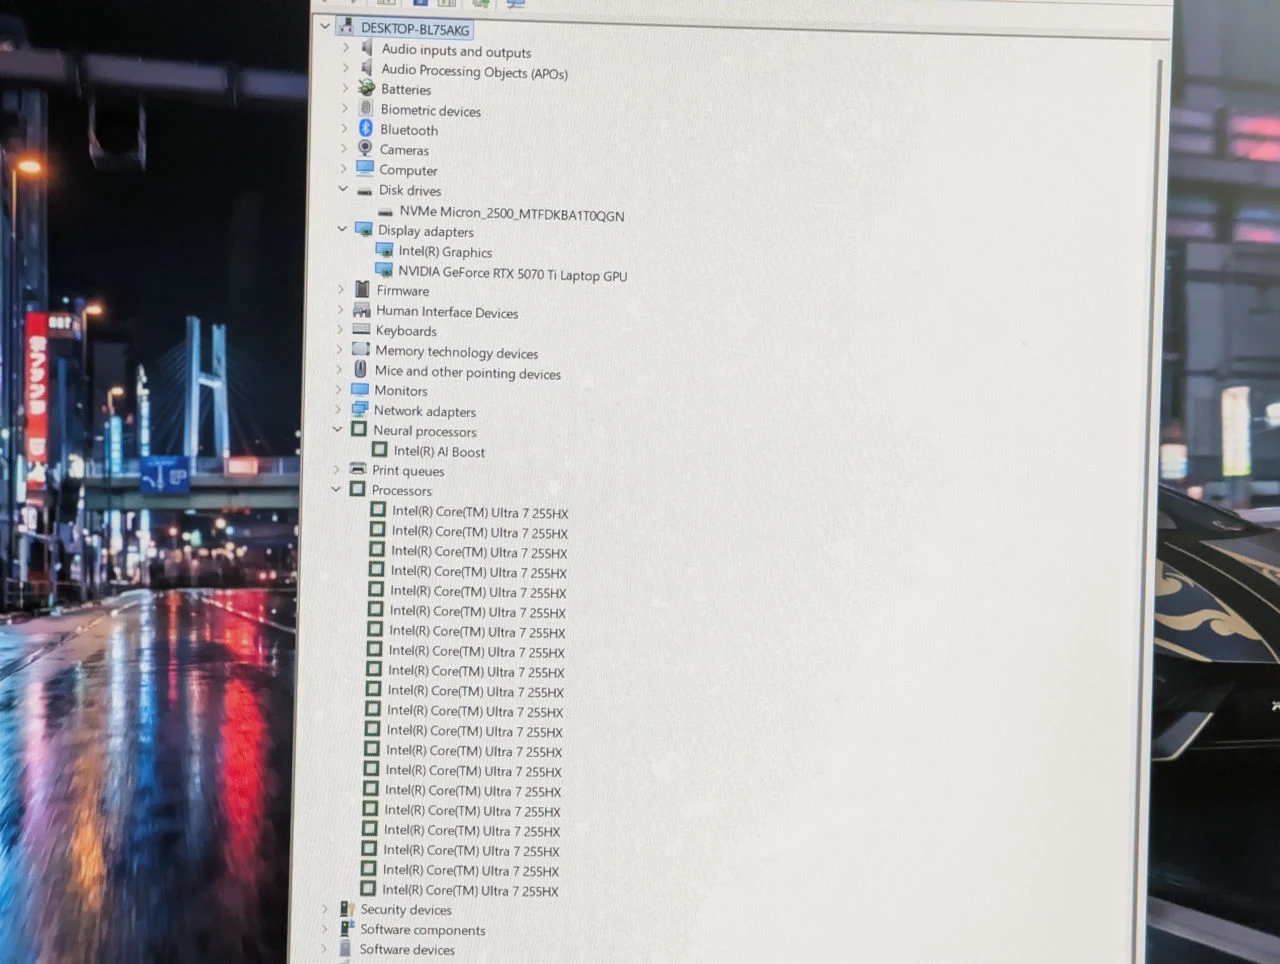The width and height of the screenshot is (1280, 964).
Task: Select the Intel(R) AI Boost entry
Action: tap(439, 451)
